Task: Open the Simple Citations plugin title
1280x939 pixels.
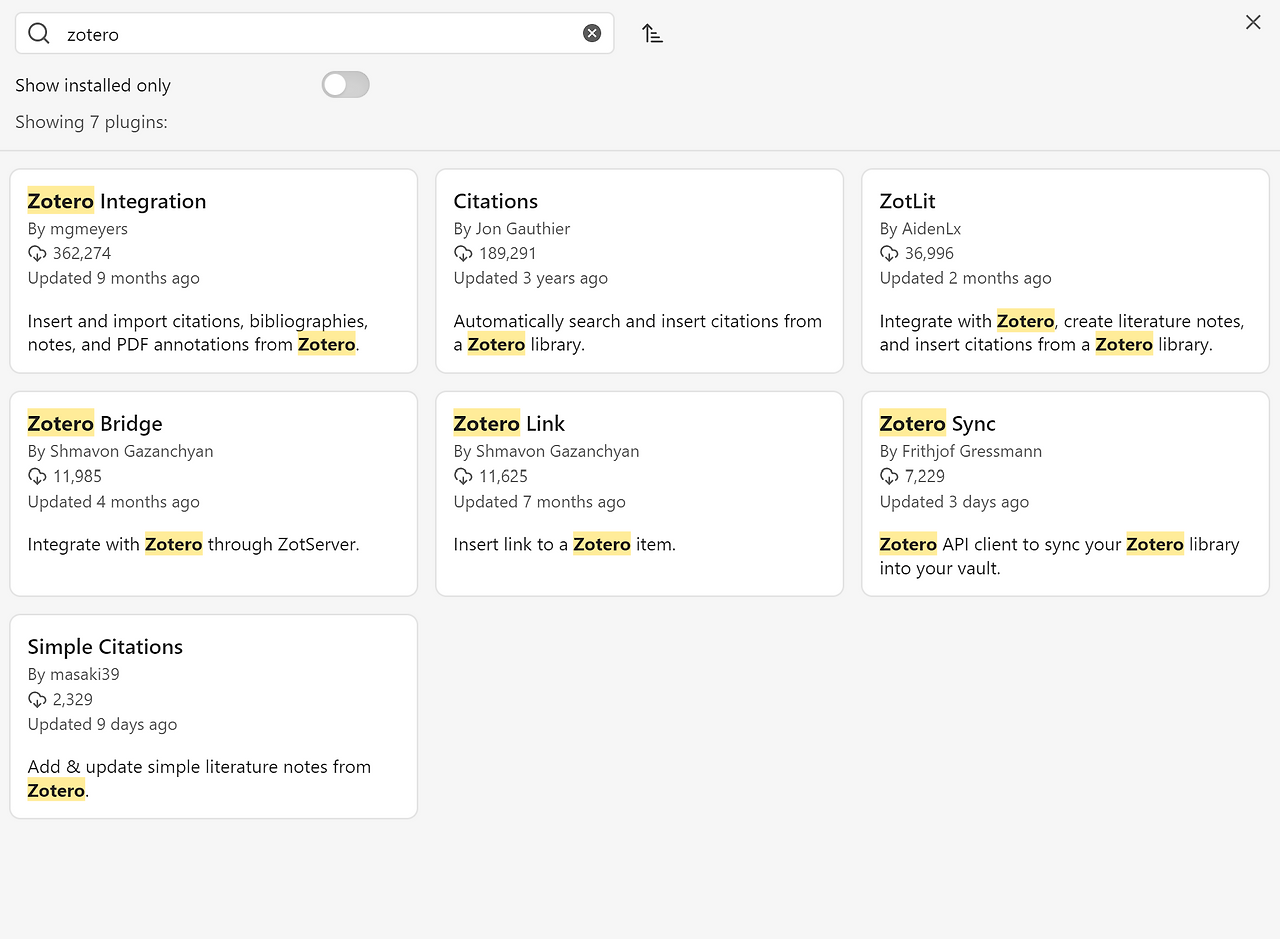Action: 105,647
